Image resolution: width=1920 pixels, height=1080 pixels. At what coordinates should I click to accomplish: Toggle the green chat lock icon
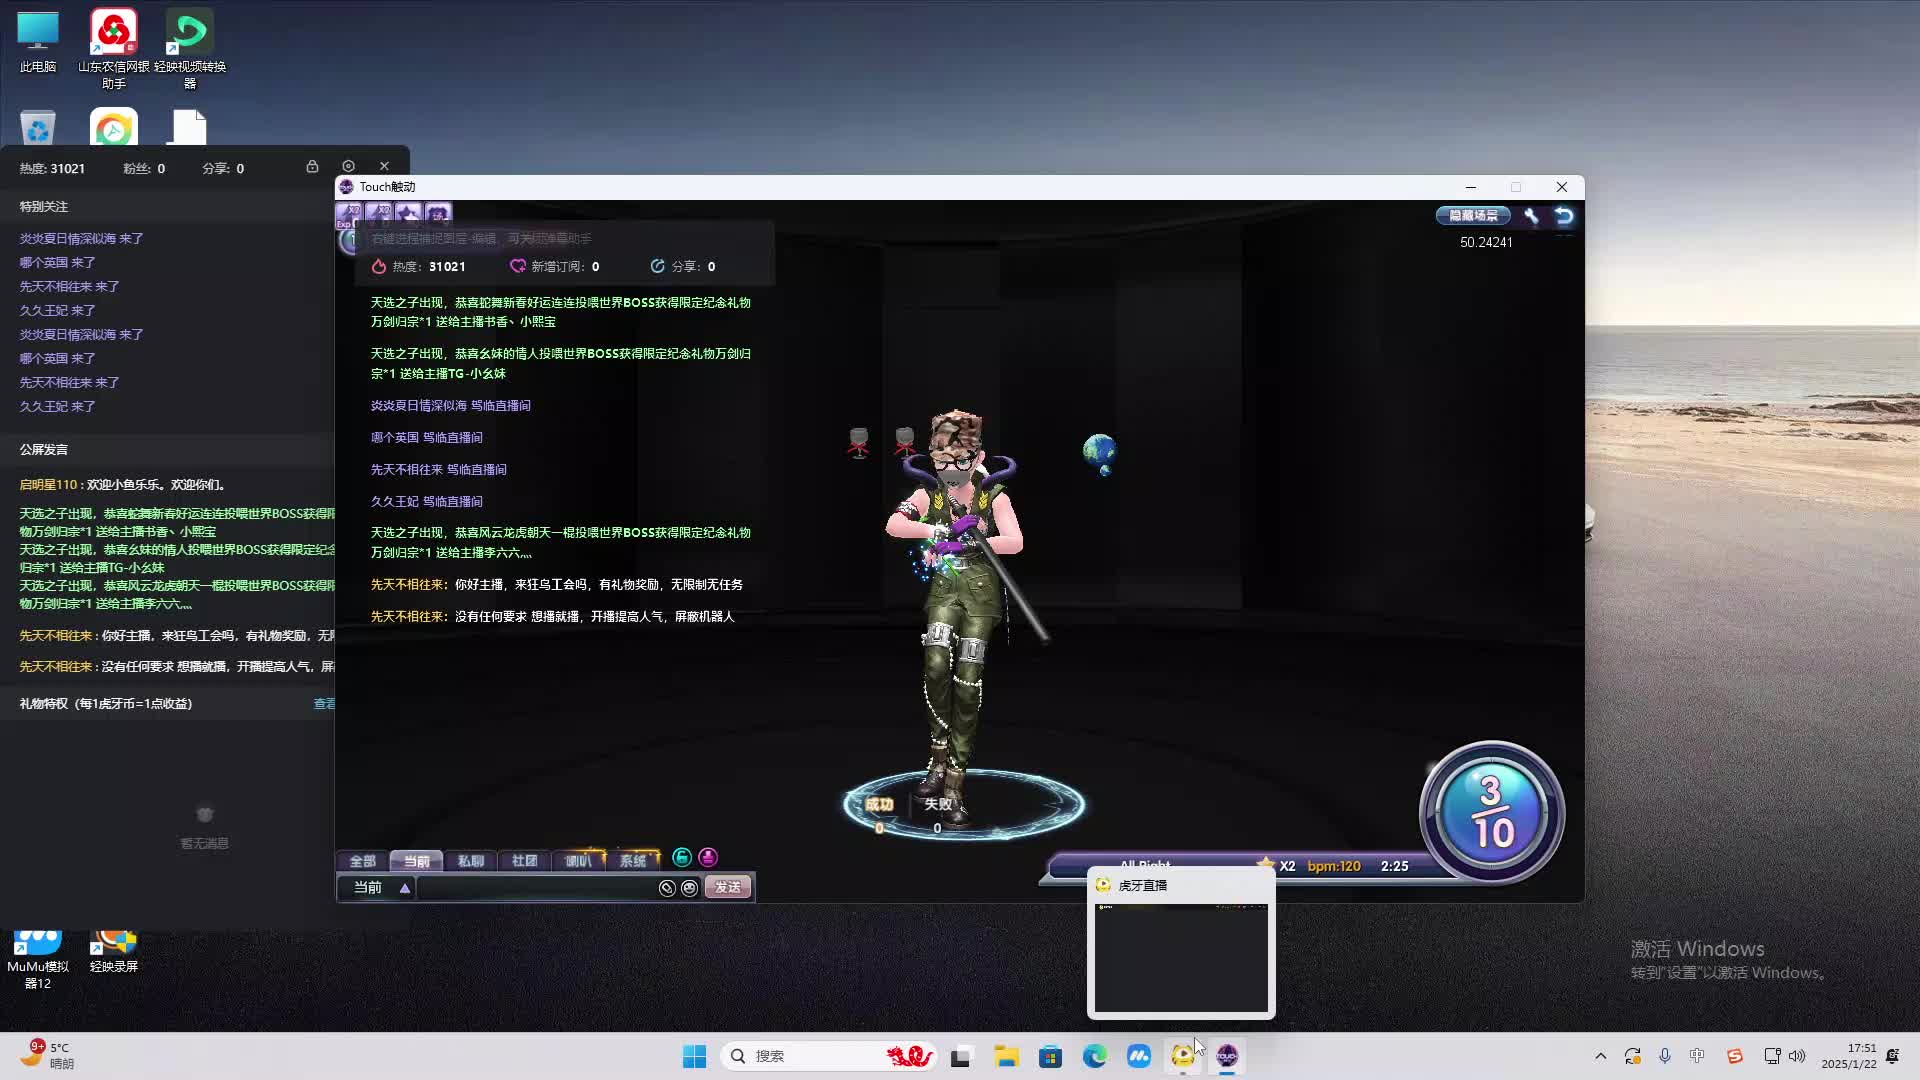click(682, 857)
